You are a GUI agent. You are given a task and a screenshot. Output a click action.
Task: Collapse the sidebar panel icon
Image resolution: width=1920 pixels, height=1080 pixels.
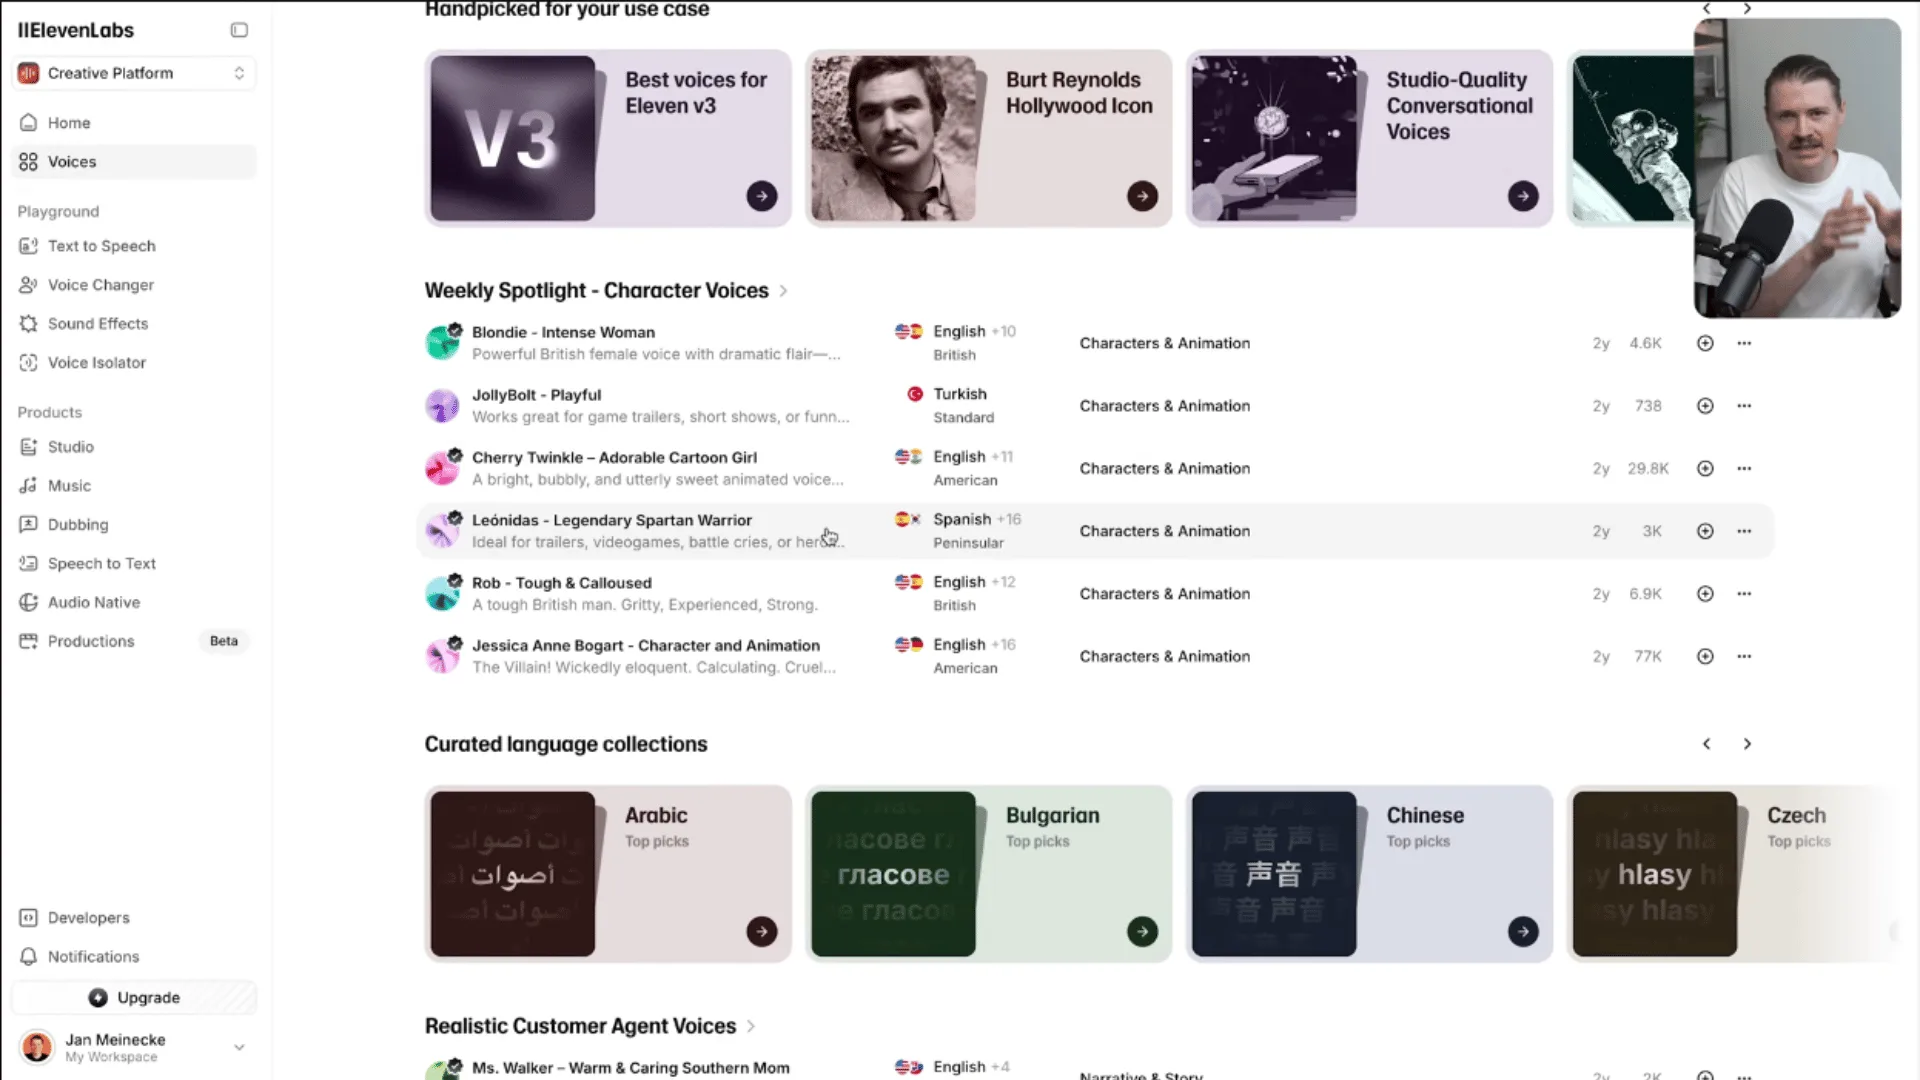(239, 30)
